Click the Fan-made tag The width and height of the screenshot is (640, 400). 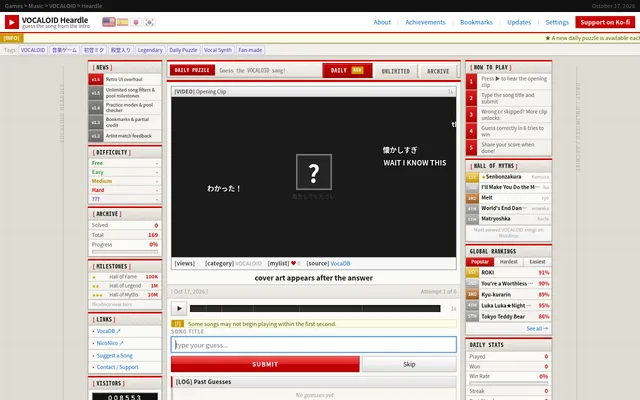pos(250,50)
